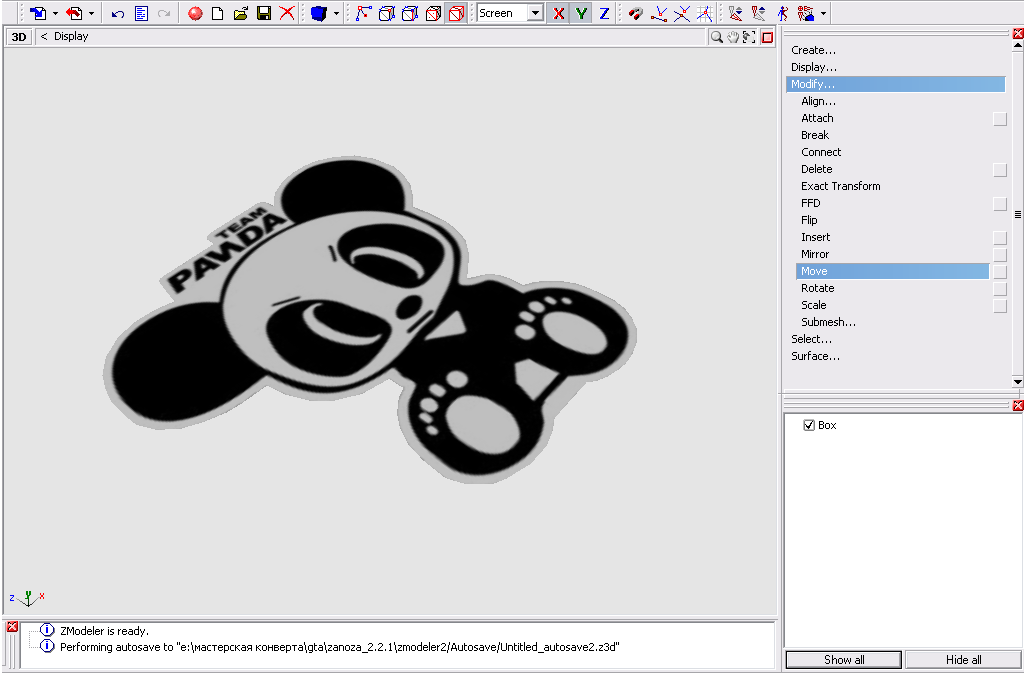Save with the floppy disk icon

pyautogui.click(x=264, y=13)
